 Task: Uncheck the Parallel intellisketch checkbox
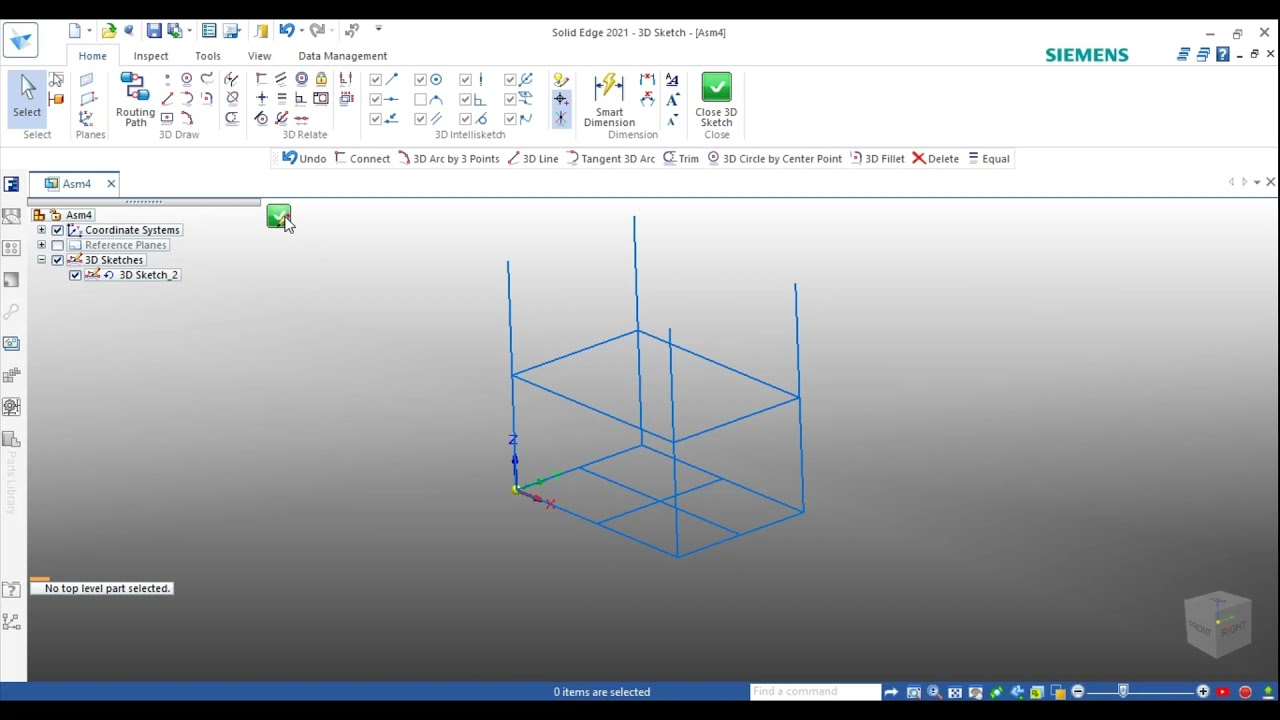pos(420,118)
